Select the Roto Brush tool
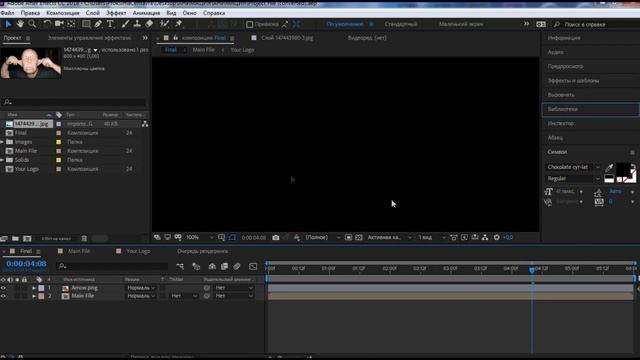This screenshot has height=360, width=640. tap(164, 24)
